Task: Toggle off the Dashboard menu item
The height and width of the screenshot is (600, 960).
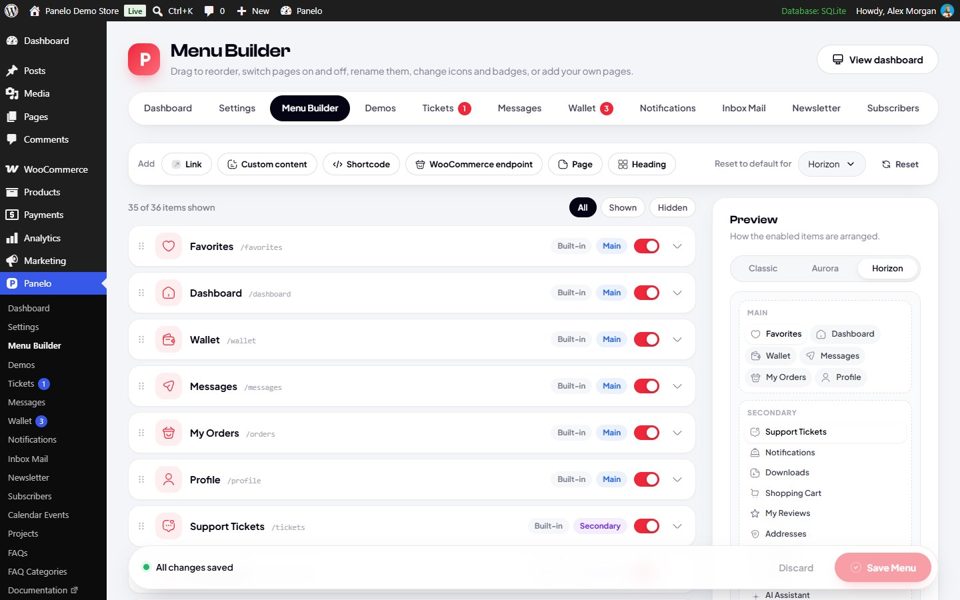Action: tap(647, 293)
